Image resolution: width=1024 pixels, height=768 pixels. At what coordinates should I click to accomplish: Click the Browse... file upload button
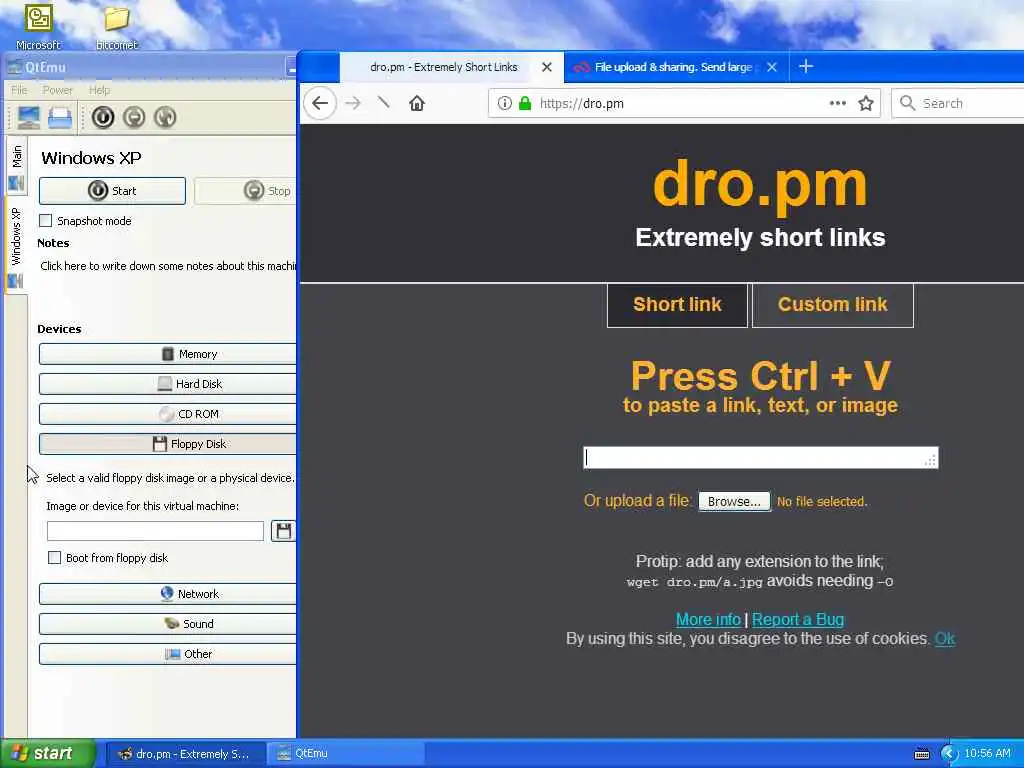coord(734,502)
